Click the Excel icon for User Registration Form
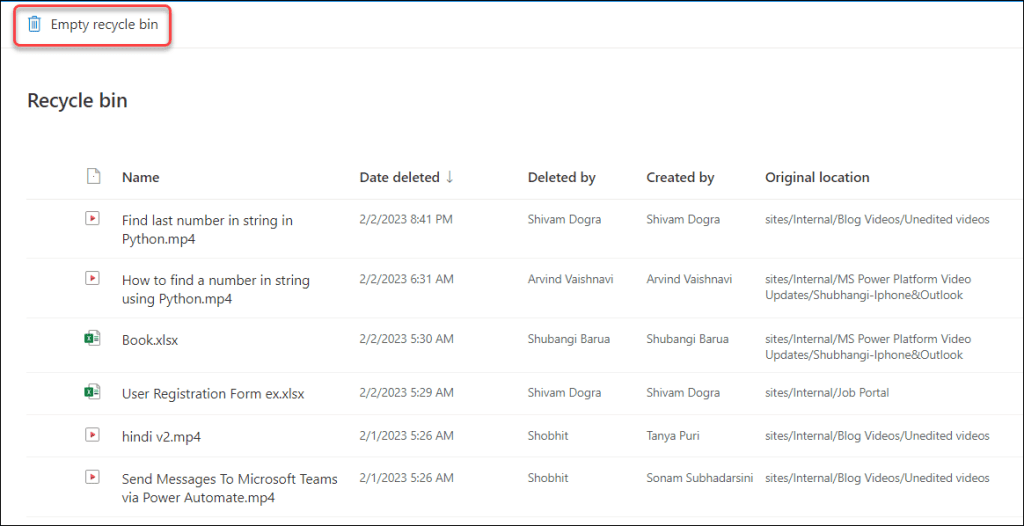Screen dimensions: 1024x526 (x=93, y=393)
